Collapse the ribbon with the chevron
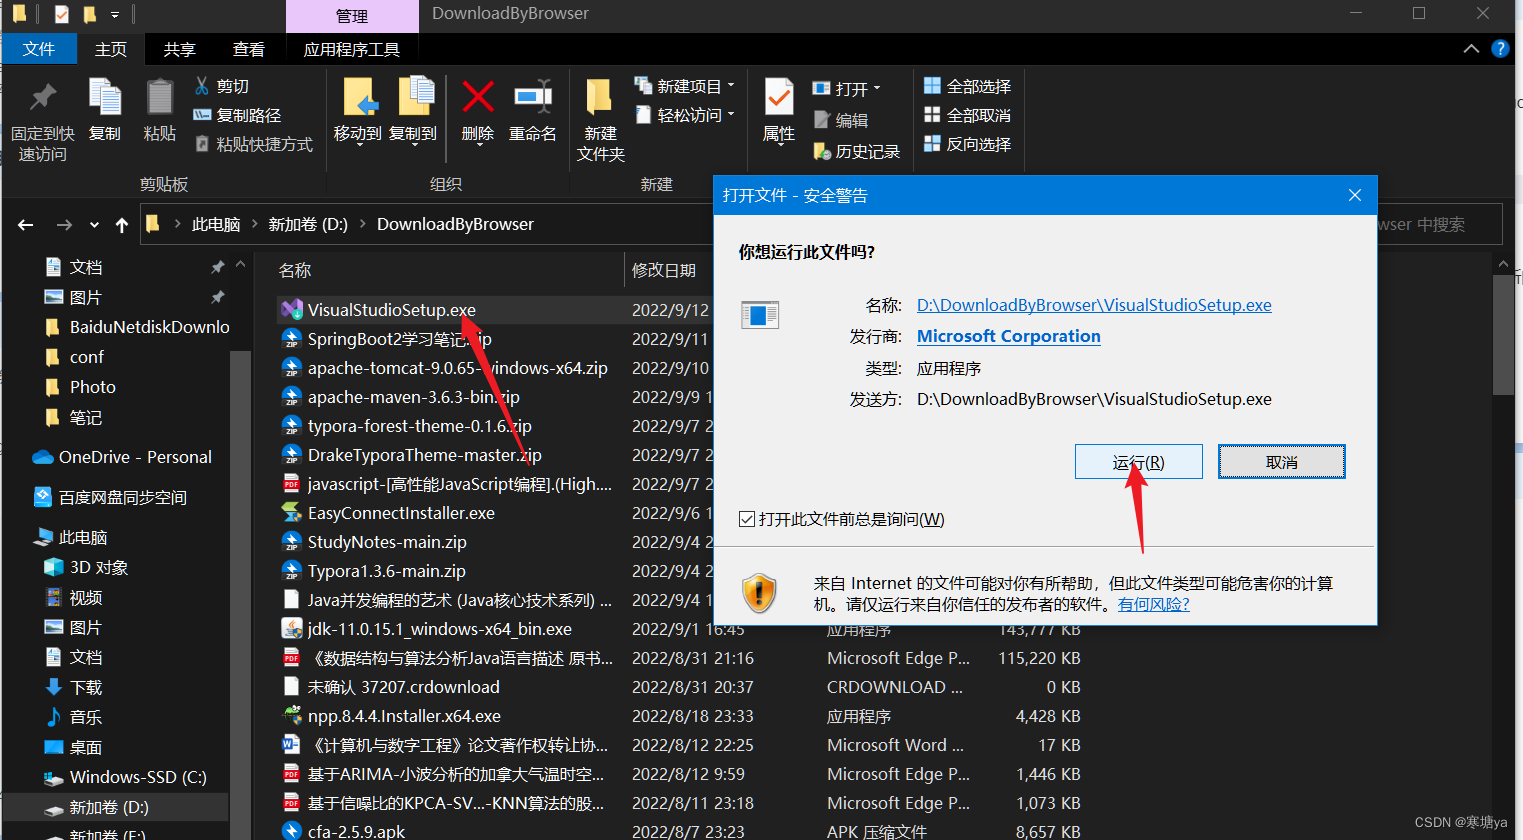The height and width of the screenshot is (840, 1523). click(x=1471, y=48)
